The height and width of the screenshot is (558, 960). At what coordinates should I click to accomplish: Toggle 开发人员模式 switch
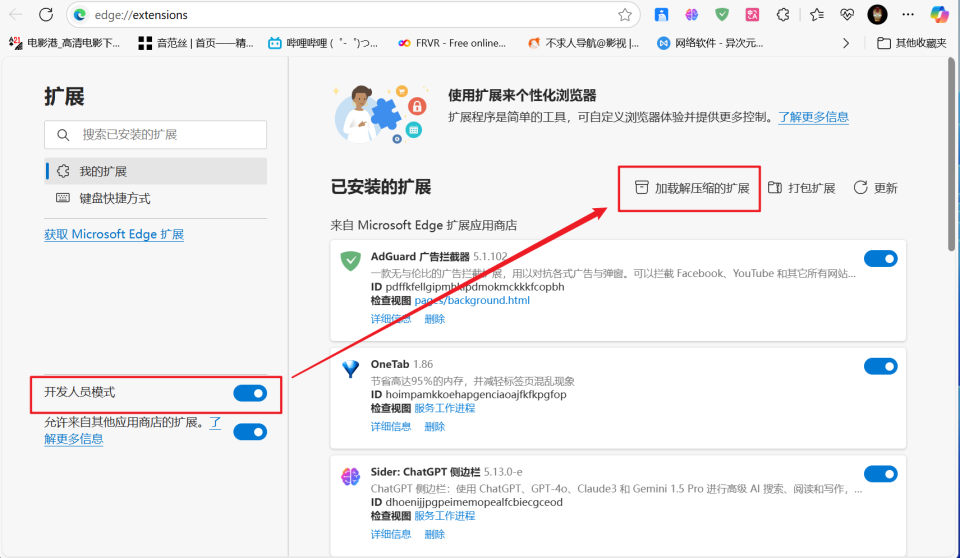[x=250, y=393]
